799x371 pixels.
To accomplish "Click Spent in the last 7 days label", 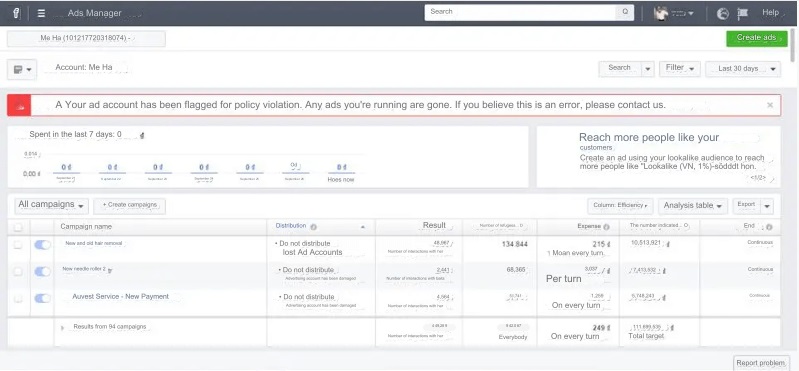I will coord(75,135).
